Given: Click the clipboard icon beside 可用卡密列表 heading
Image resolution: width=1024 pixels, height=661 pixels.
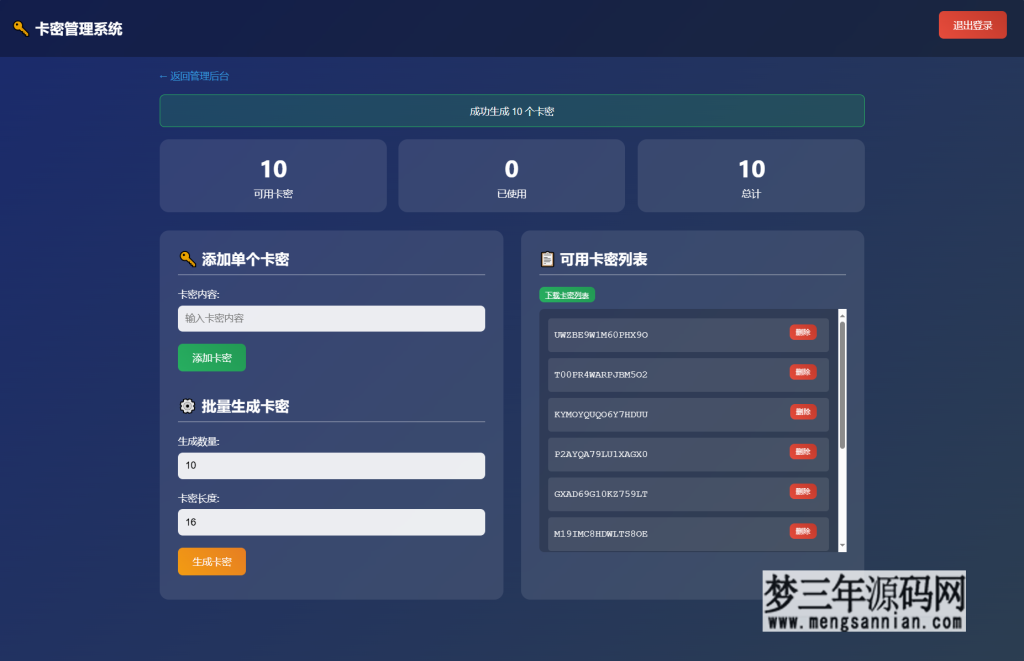Looking at the screenshot, I should pos(547,258).
